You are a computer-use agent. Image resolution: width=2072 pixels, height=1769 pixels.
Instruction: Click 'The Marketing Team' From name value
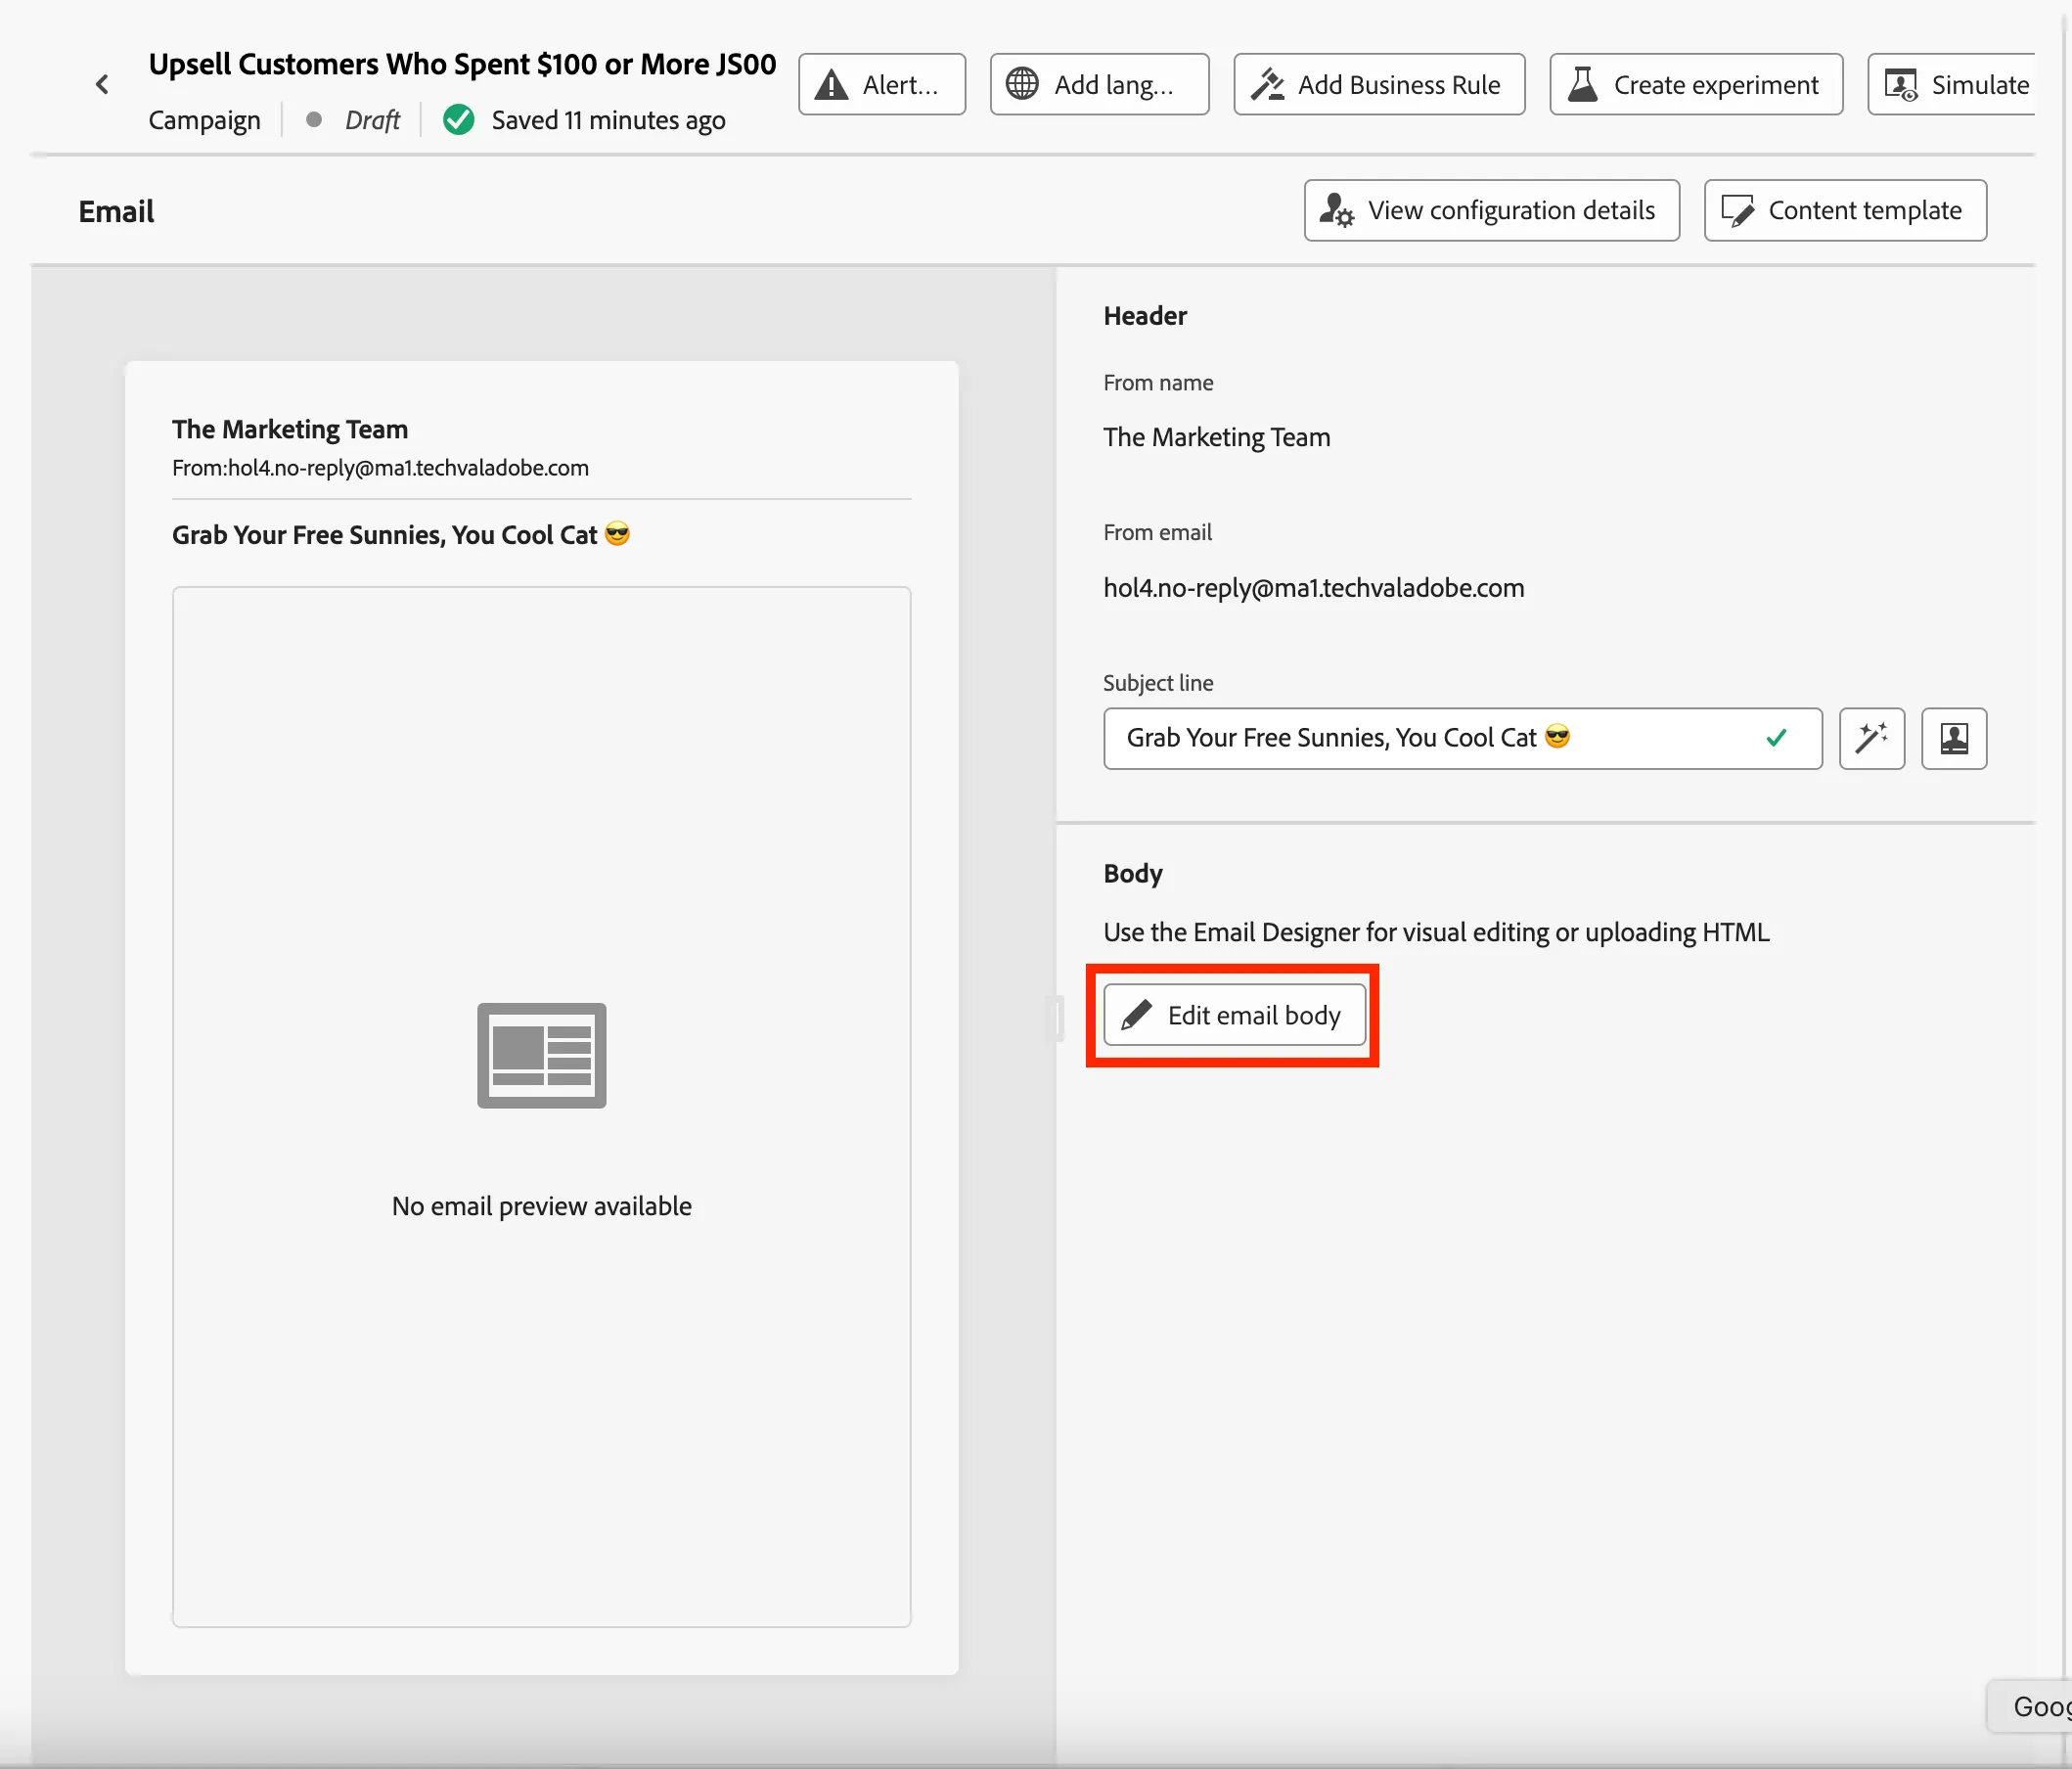[1217, 437]
